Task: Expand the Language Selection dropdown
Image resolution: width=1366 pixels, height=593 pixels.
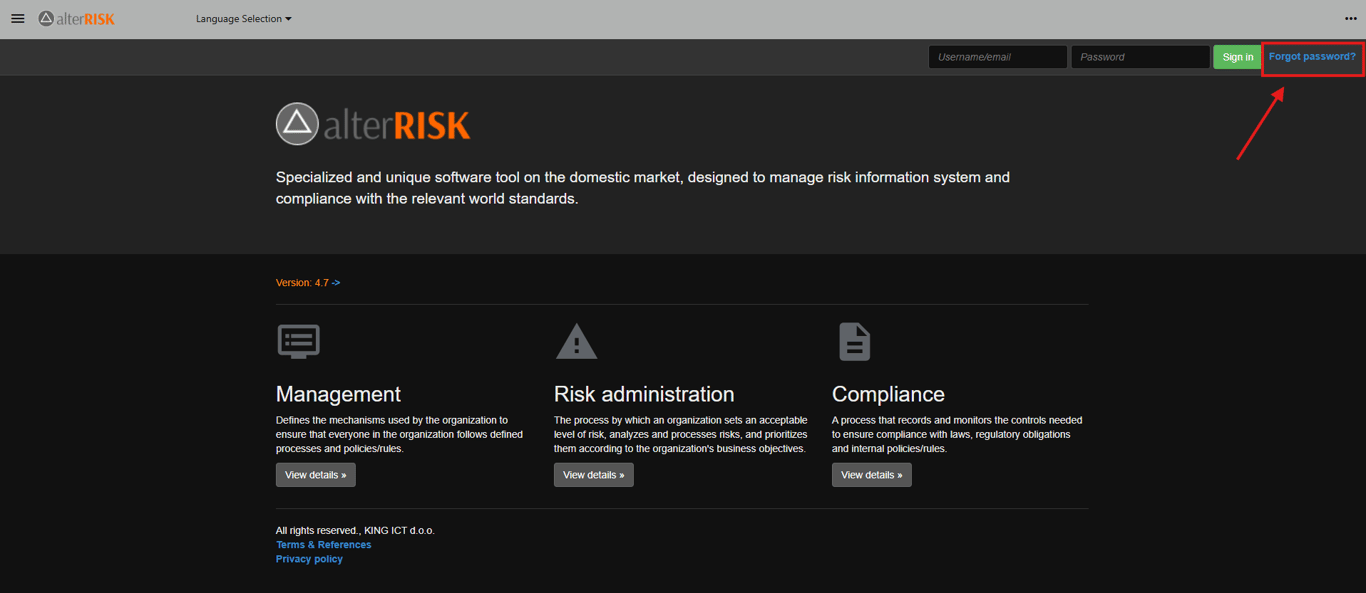Action: coord(244,19)
